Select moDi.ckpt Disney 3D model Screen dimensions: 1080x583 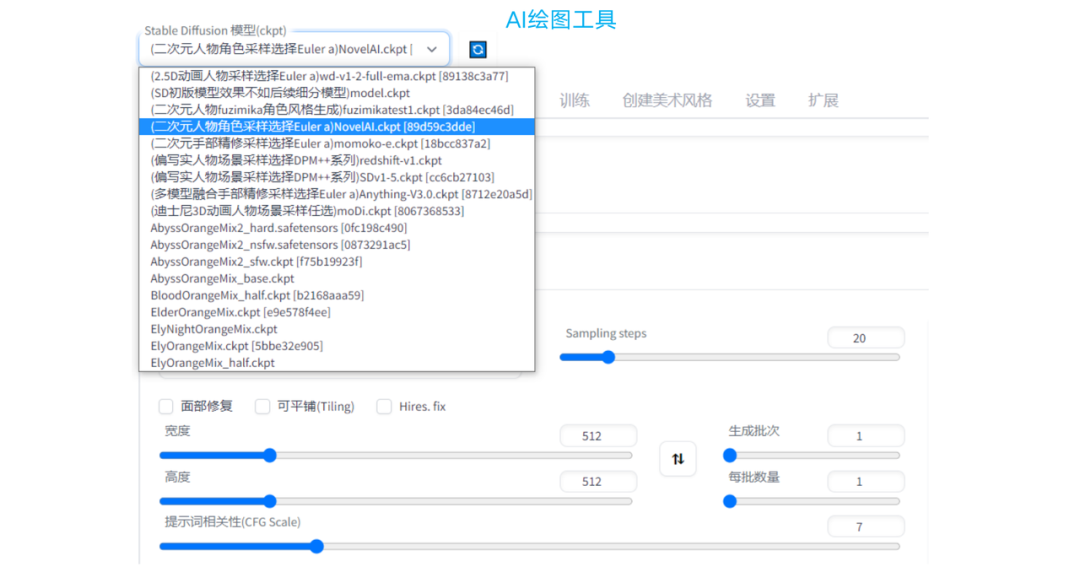click(337, 211)
